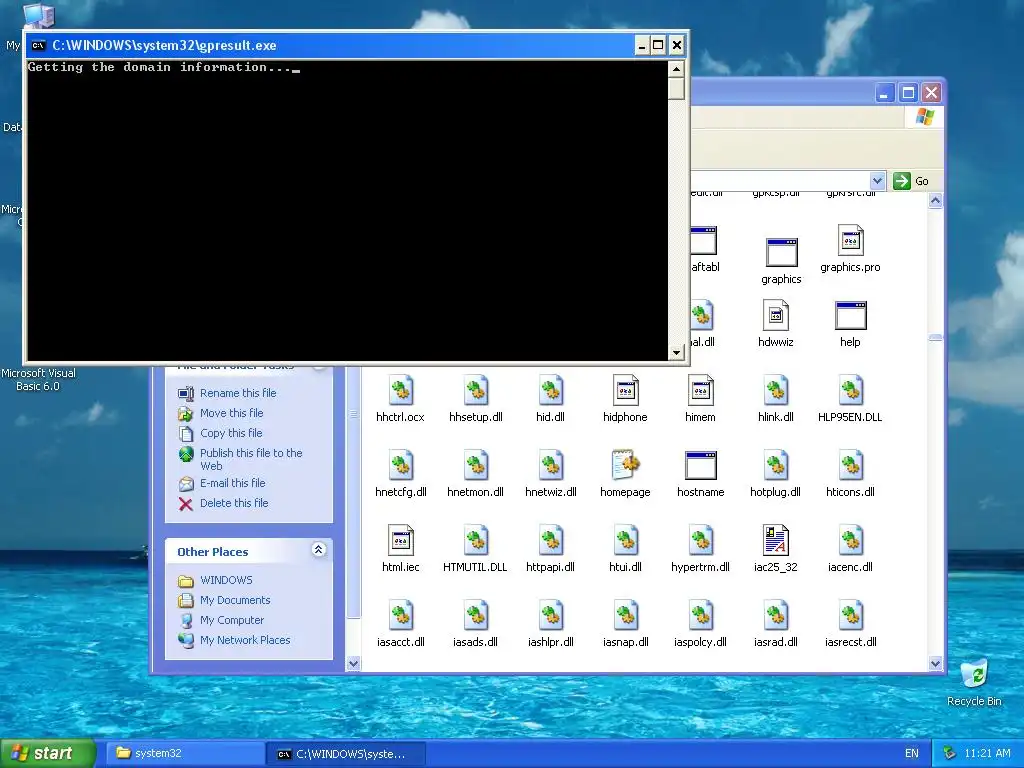Select the hotplug.dll file icon
The width and height of the screenshot is (1024, 768).
click(775, 466)
